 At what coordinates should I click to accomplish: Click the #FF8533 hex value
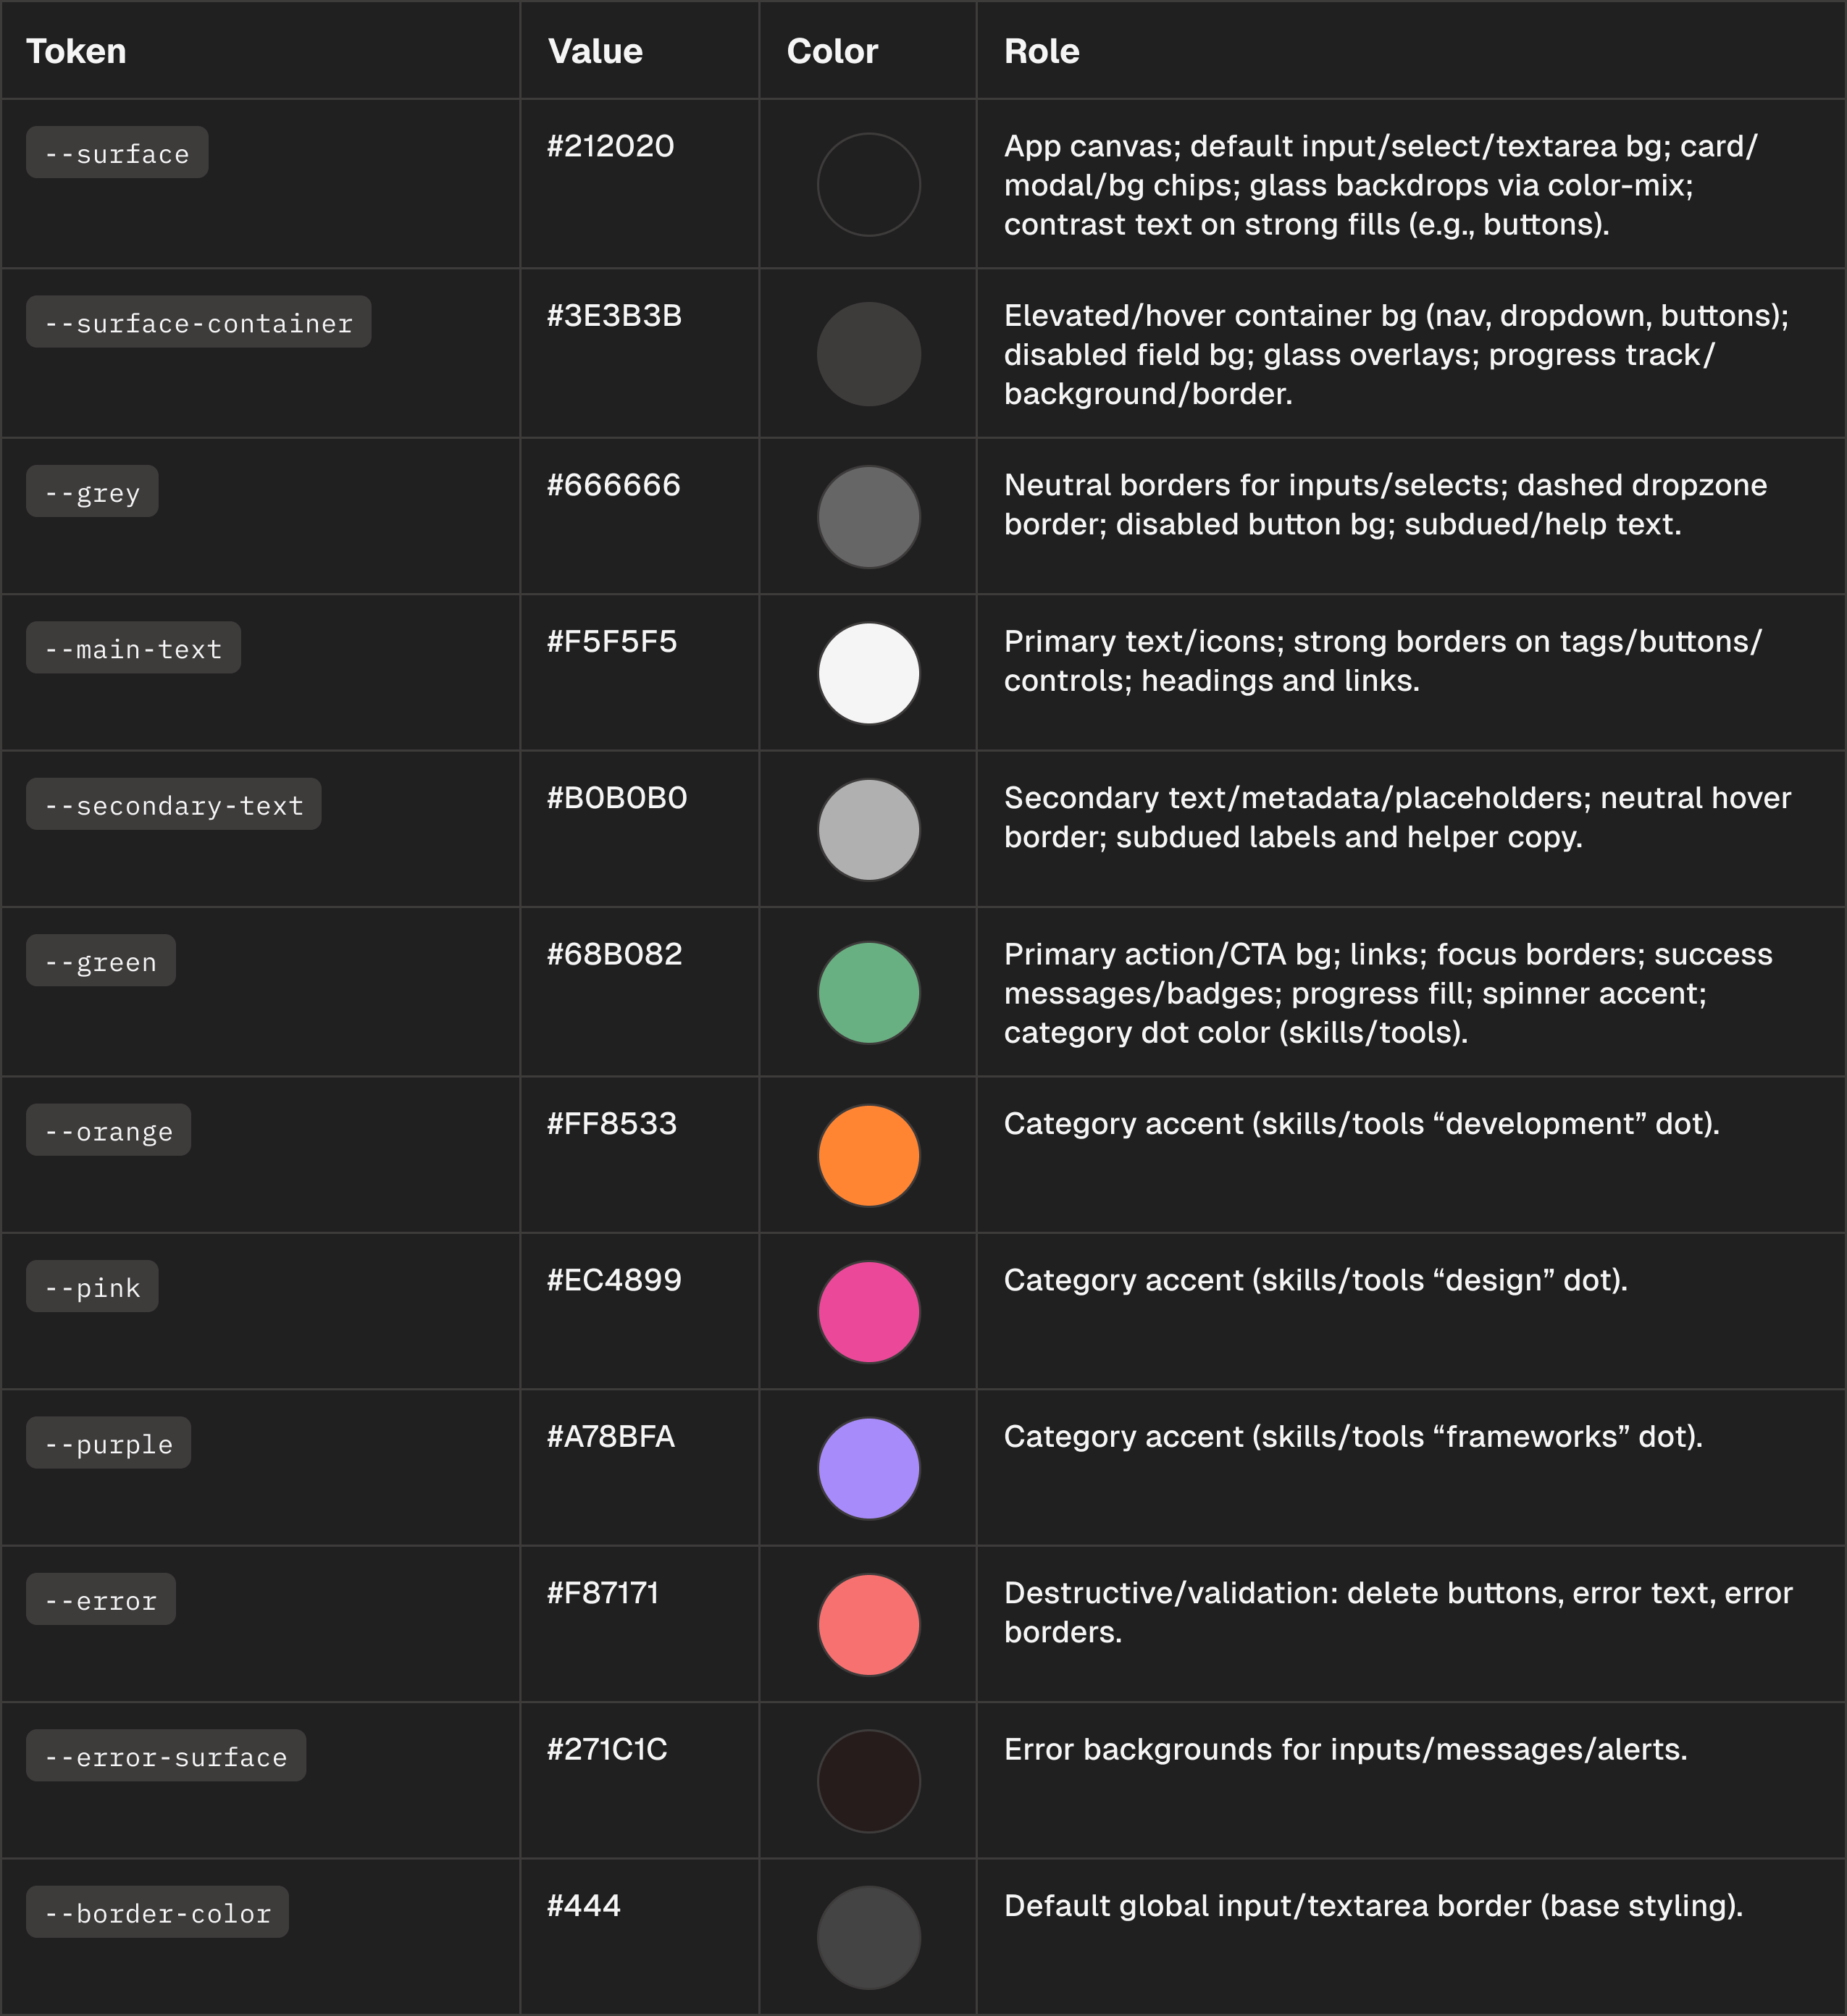pos(611,1123)
